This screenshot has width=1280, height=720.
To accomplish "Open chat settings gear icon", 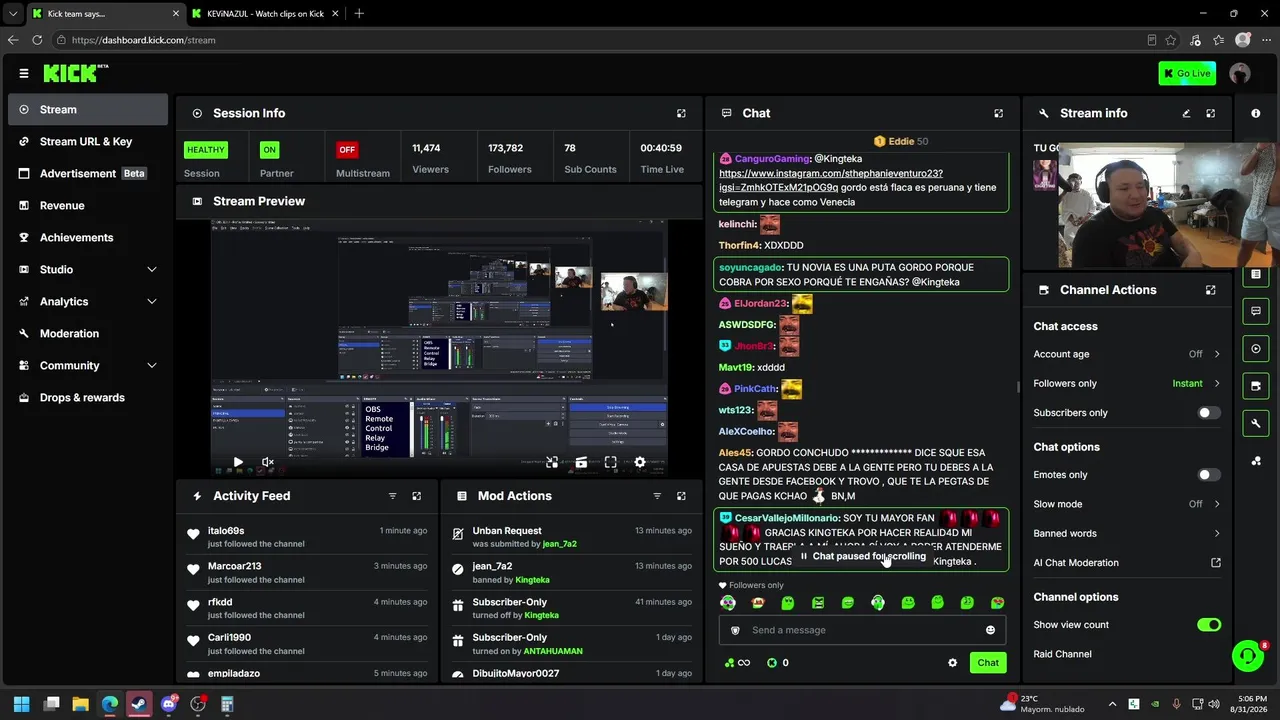I will click(x=952, y=663).
